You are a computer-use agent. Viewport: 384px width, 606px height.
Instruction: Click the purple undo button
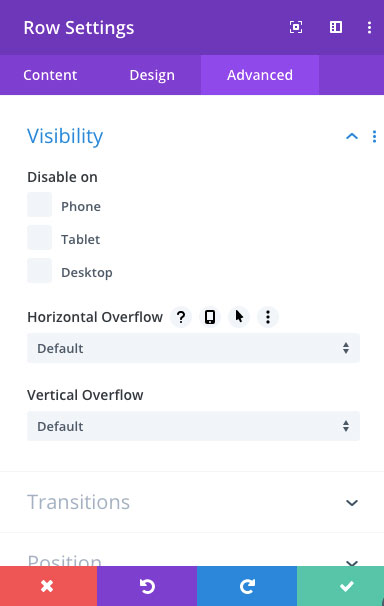click(x=147, y=586)
